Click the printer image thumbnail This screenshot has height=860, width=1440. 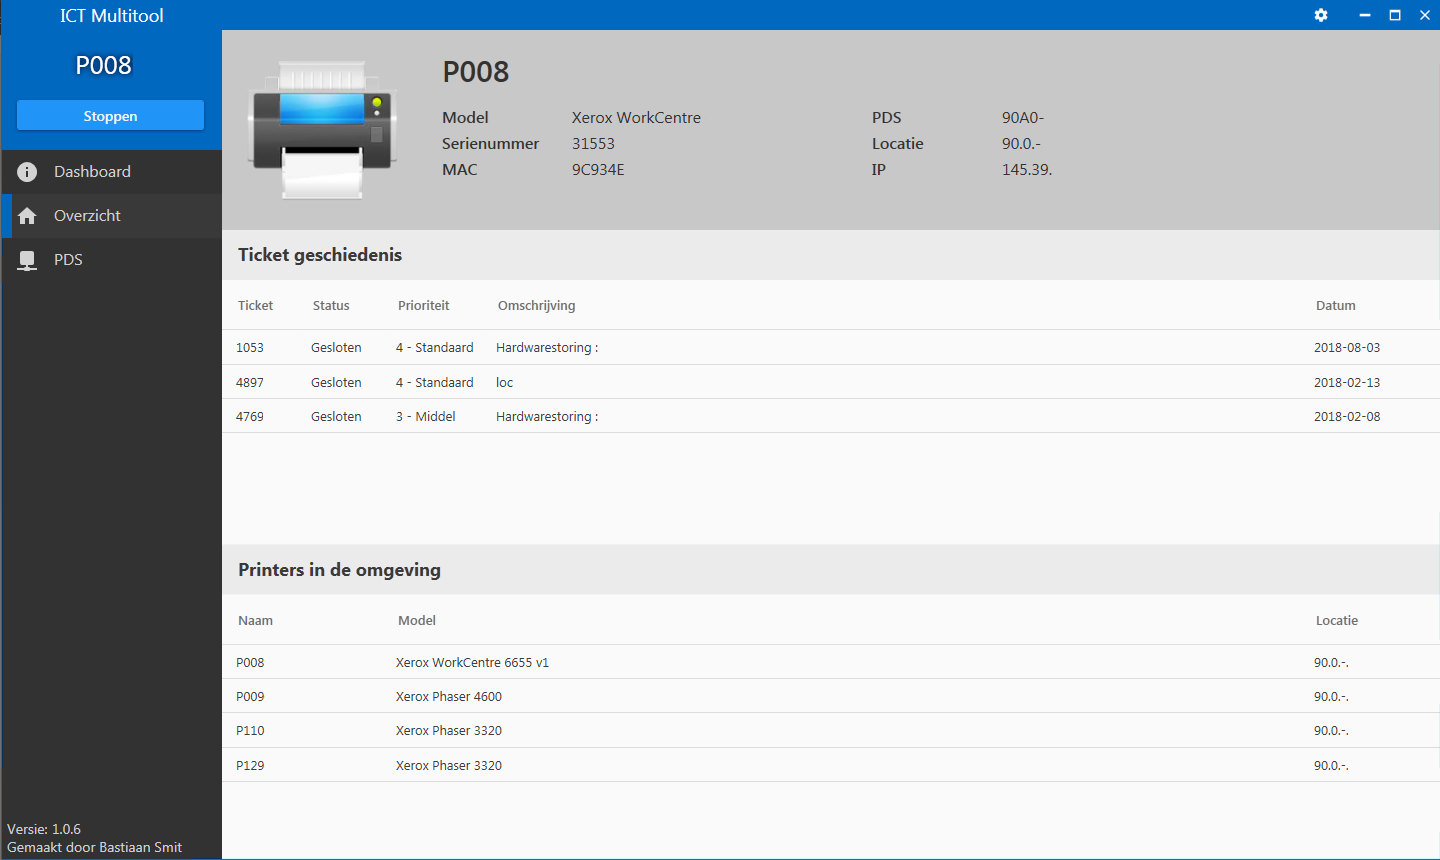(x=322, y=130)
